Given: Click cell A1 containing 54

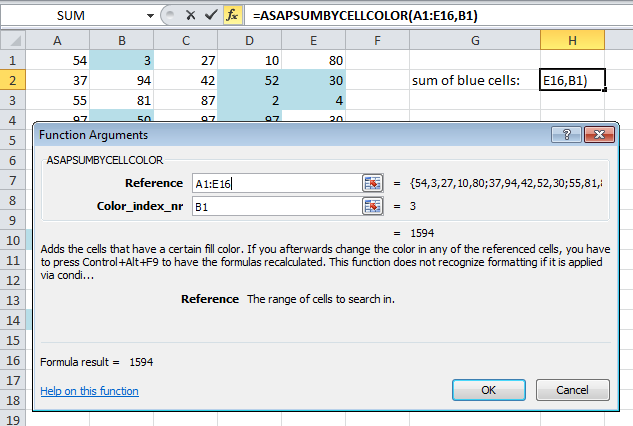Looking at the screenshot, I should [57, 60].
